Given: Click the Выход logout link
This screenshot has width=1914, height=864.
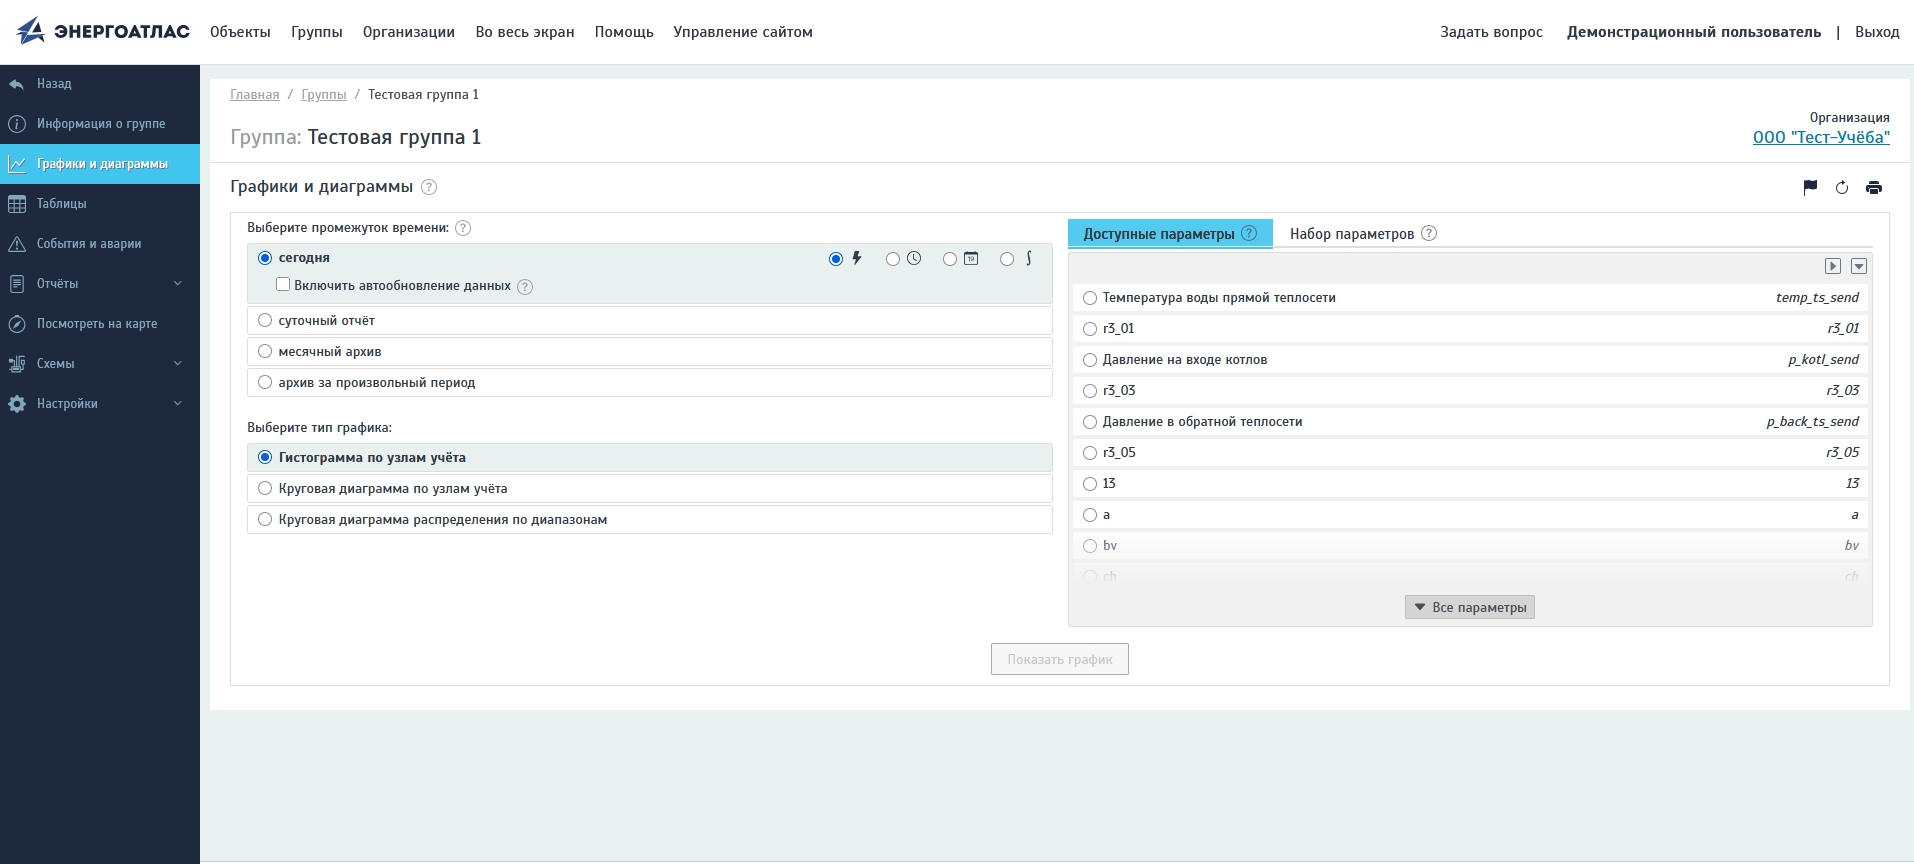Looking at the screenshot, I should (x=1877, y=32).
